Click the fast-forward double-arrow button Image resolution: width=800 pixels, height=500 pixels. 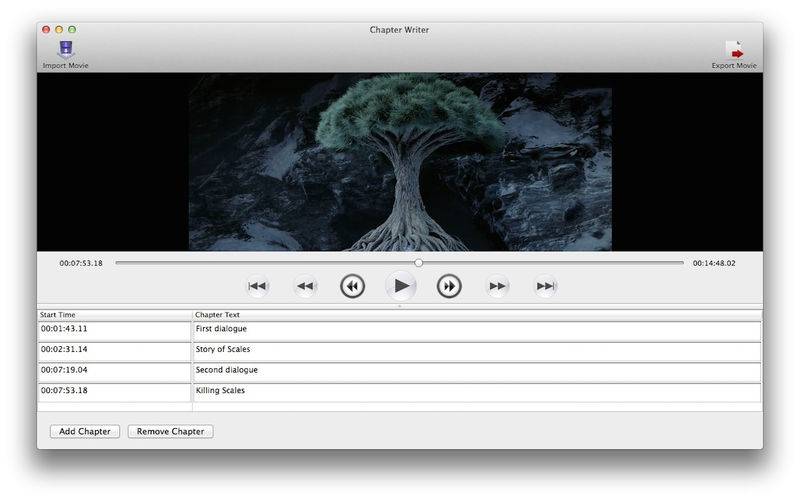tap(497, 286)
